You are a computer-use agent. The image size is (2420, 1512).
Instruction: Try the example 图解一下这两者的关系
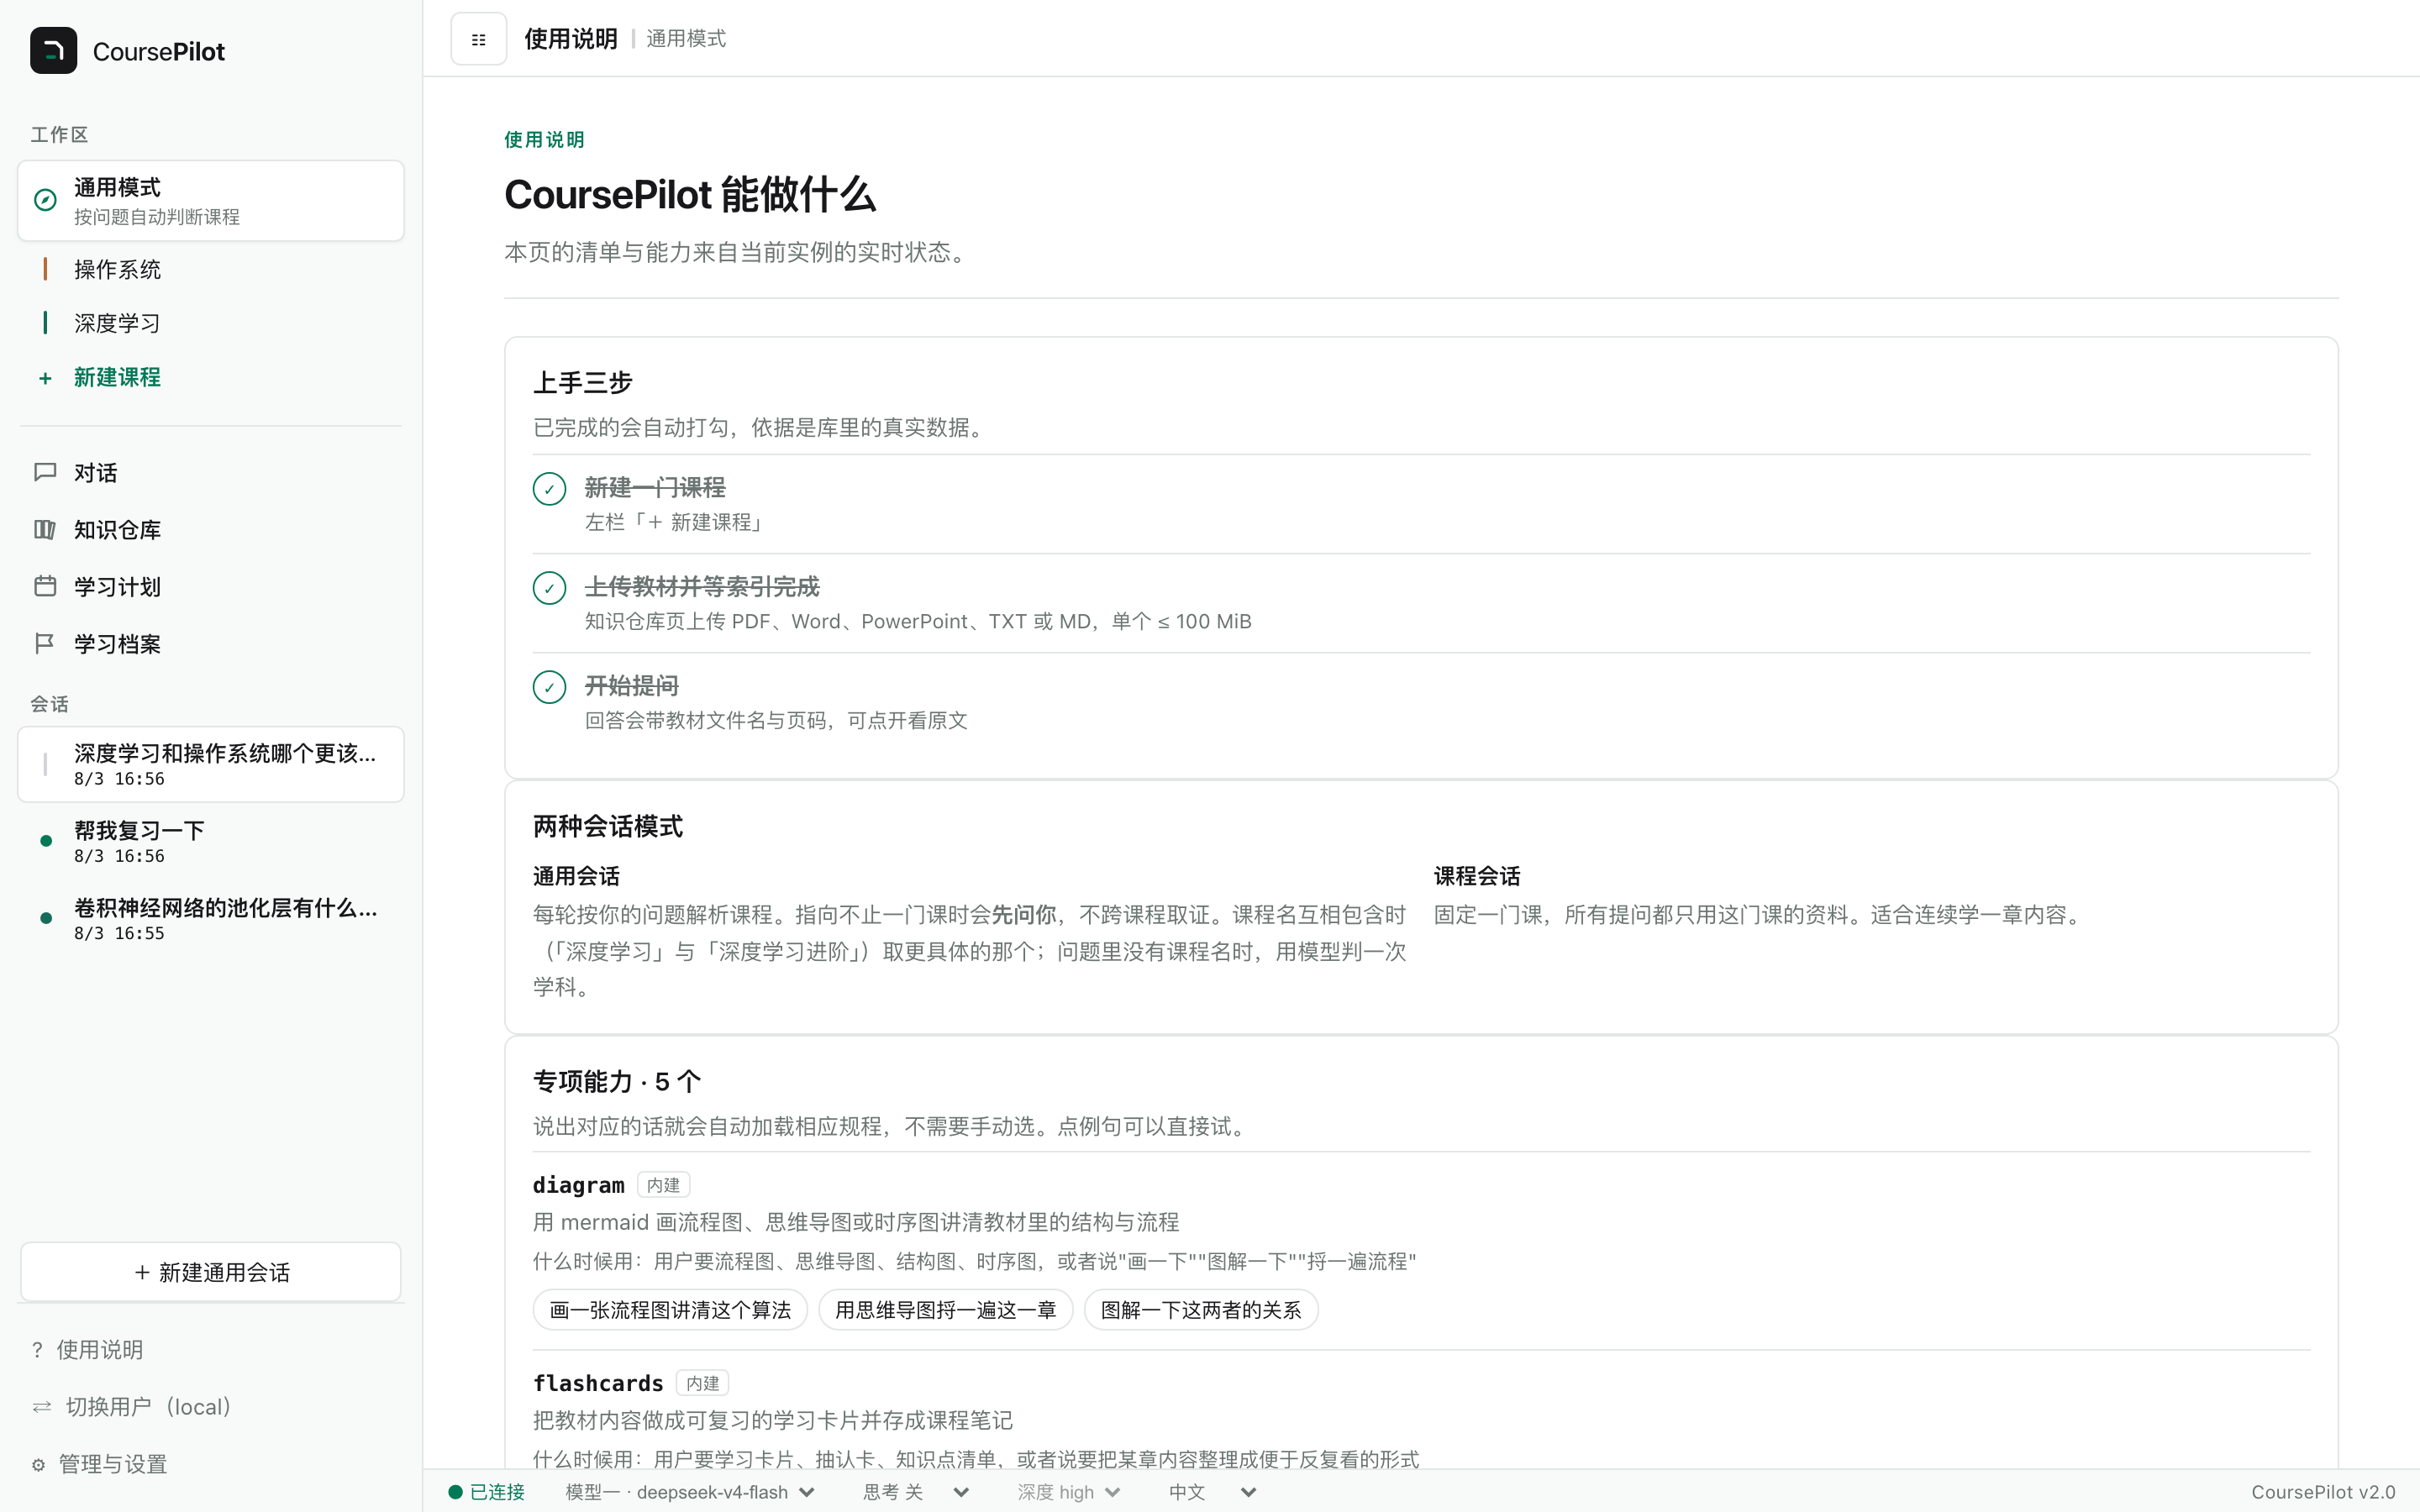pos(1200,1310)
